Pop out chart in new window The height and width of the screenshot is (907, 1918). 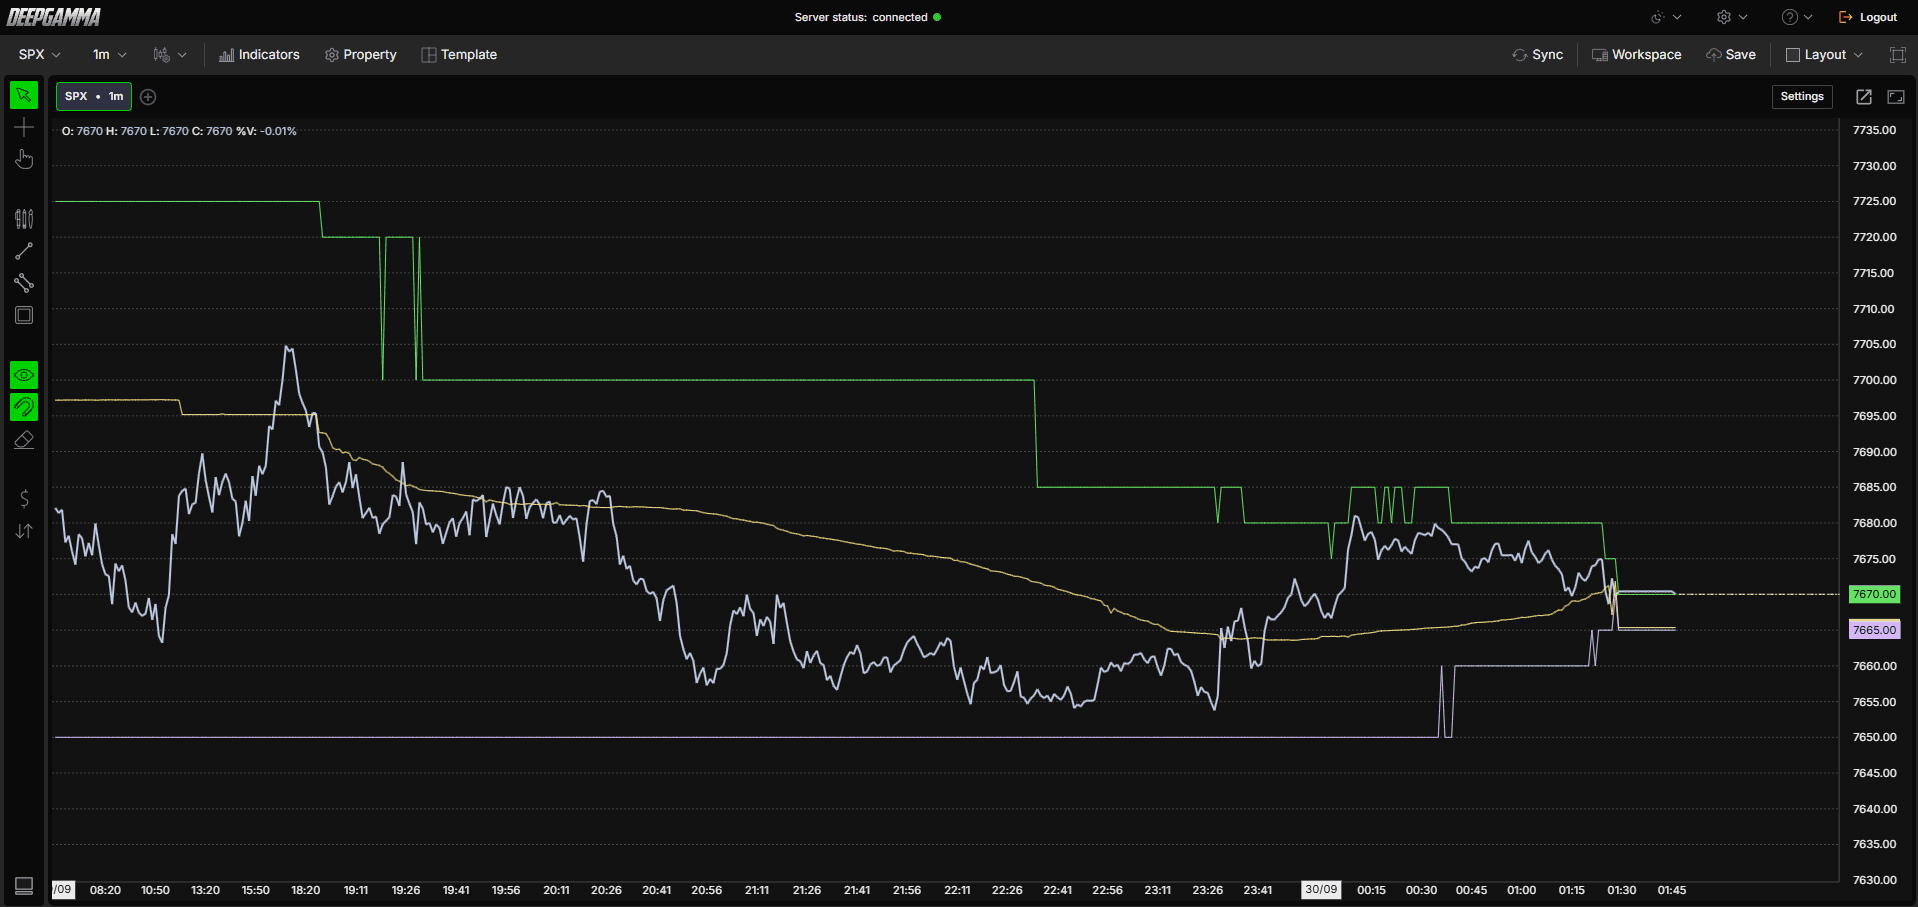click(x=1864, y=97)
